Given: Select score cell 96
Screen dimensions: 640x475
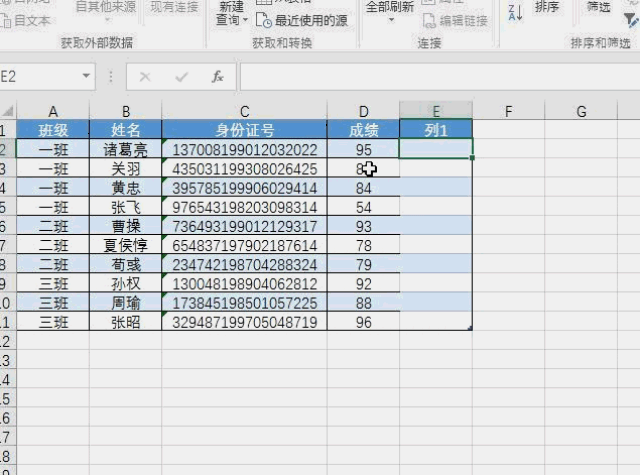Looking at the screenshot, I should coord(363,322).
